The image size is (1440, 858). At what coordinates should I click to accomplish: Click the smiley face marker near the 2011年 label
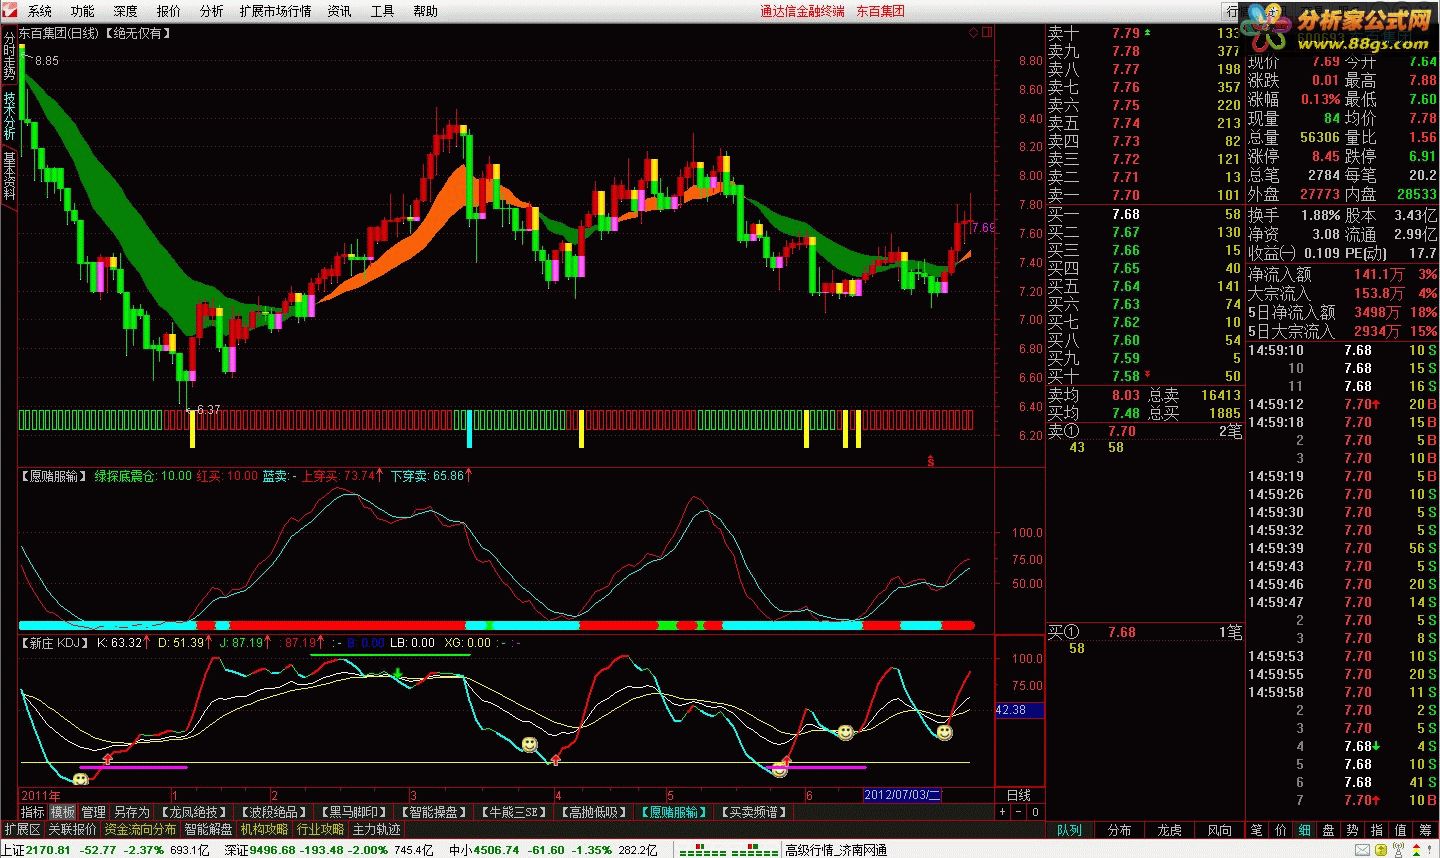81,779
